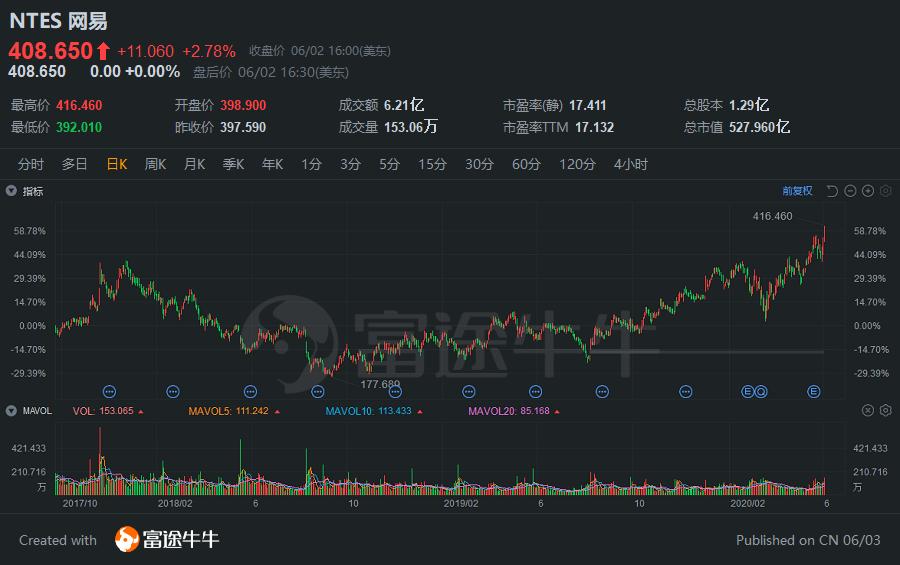Open chart settings gear by 前复权
This screenshot has width=900, height=565.
[886, 191]
